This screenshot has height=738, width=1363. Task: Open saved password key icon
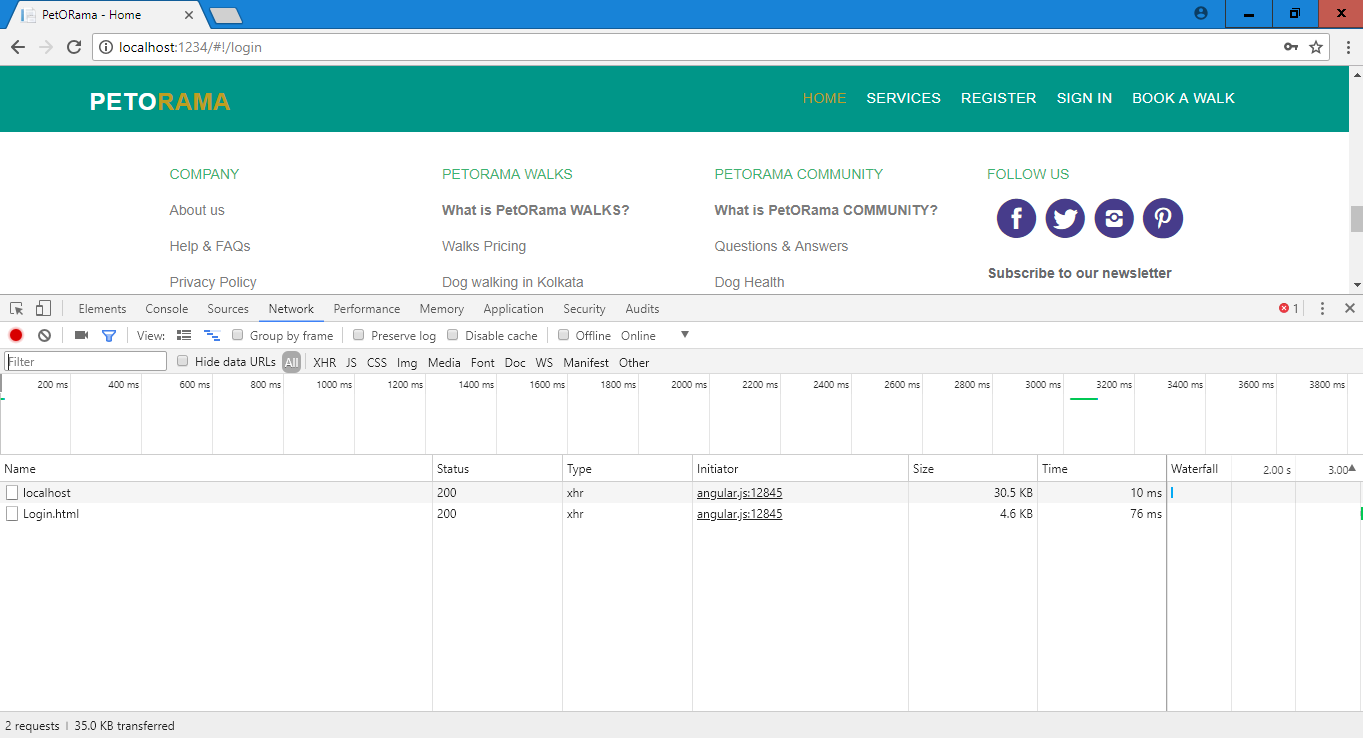coord(1291,47)
